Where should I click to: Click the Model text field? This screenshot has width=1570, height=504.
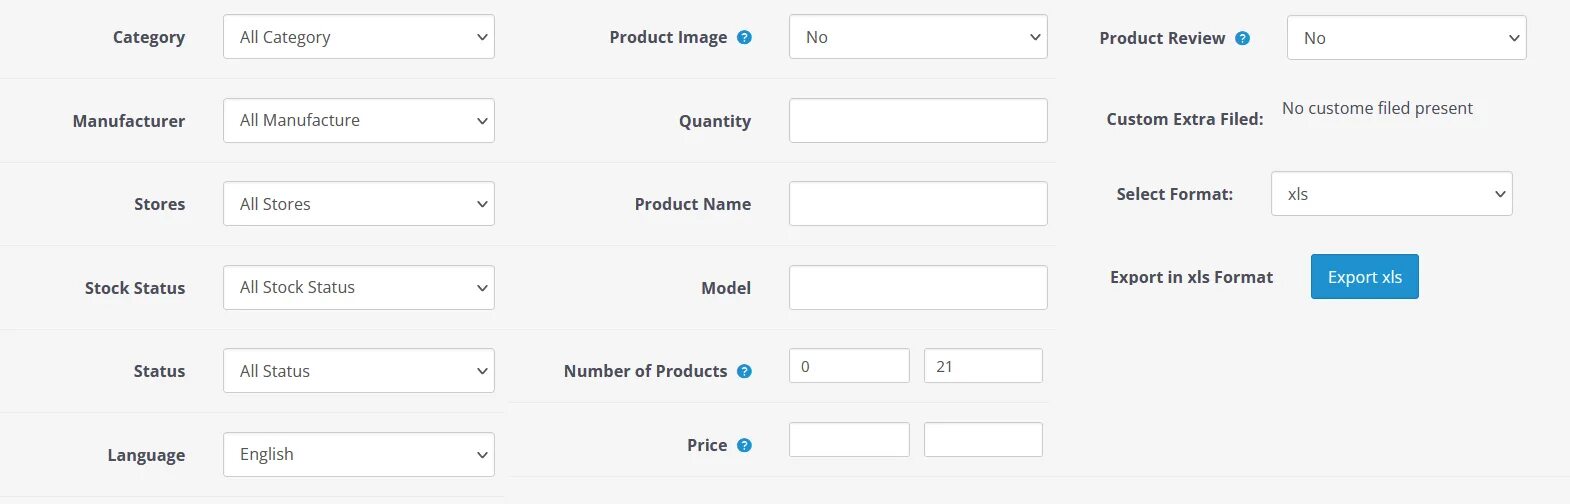tap(918, 287)
